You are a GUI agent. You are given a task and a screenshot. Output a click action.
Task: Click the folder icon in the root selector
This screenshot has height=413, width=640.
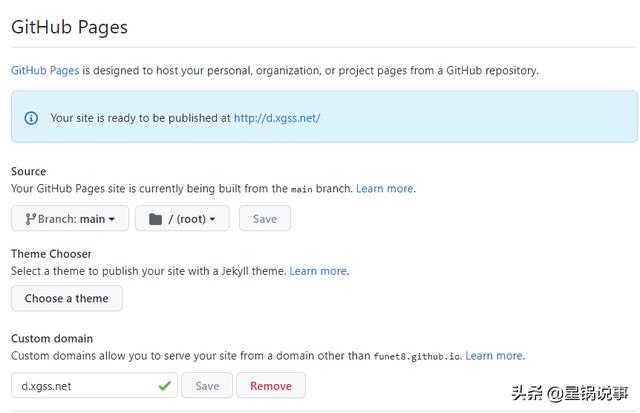point(155,218)
